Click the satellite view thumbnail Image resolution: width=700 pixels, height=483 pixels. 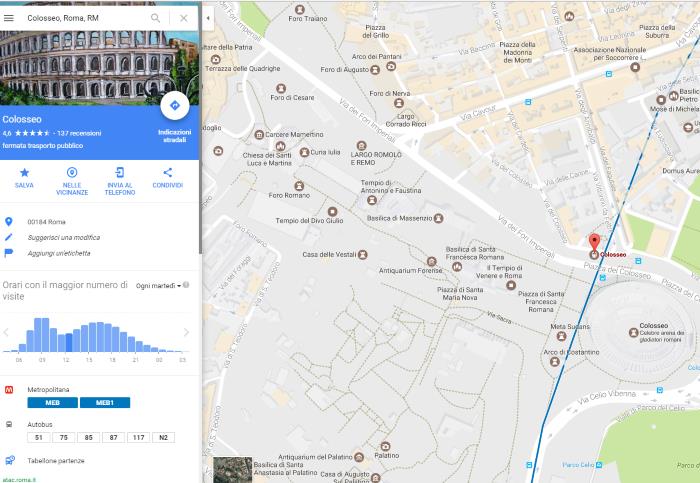pyautogui.click(x=233, y=470)
